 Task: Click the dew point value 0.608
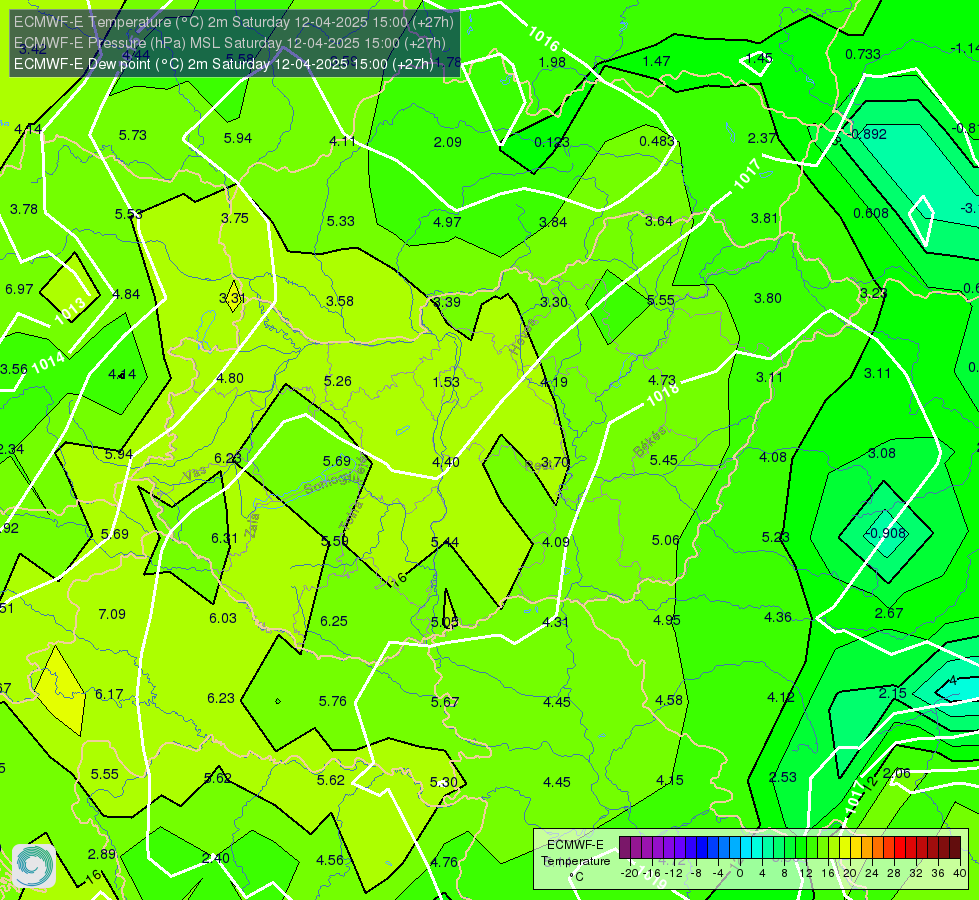tap(871, 214)
